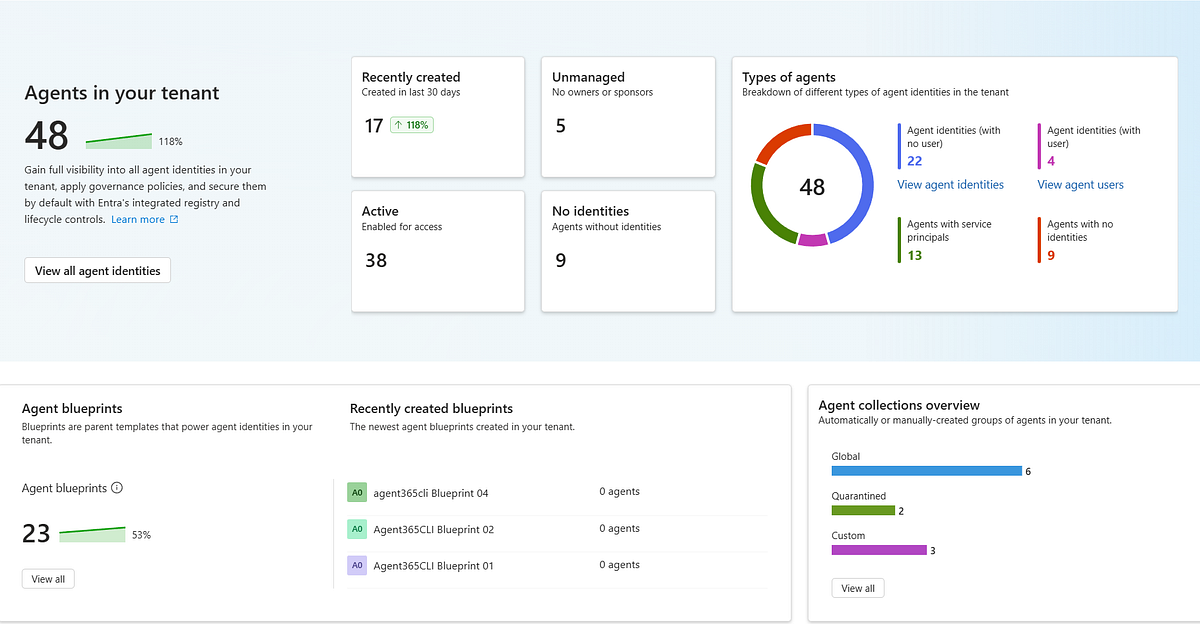Click View all agent identities button
Viewport: 1200px width, 624px height.
(x=98, y=270)
